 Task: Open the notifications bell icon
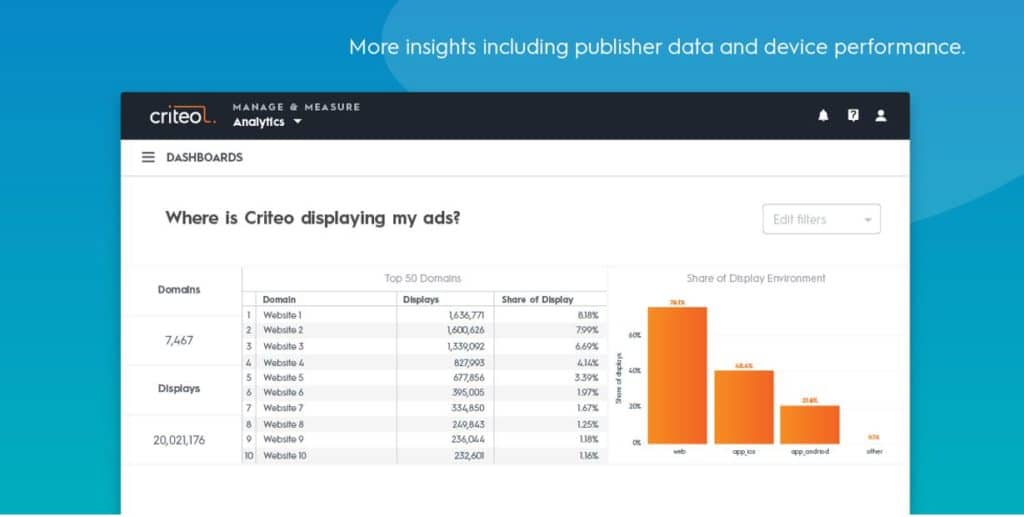coord(823,116)
